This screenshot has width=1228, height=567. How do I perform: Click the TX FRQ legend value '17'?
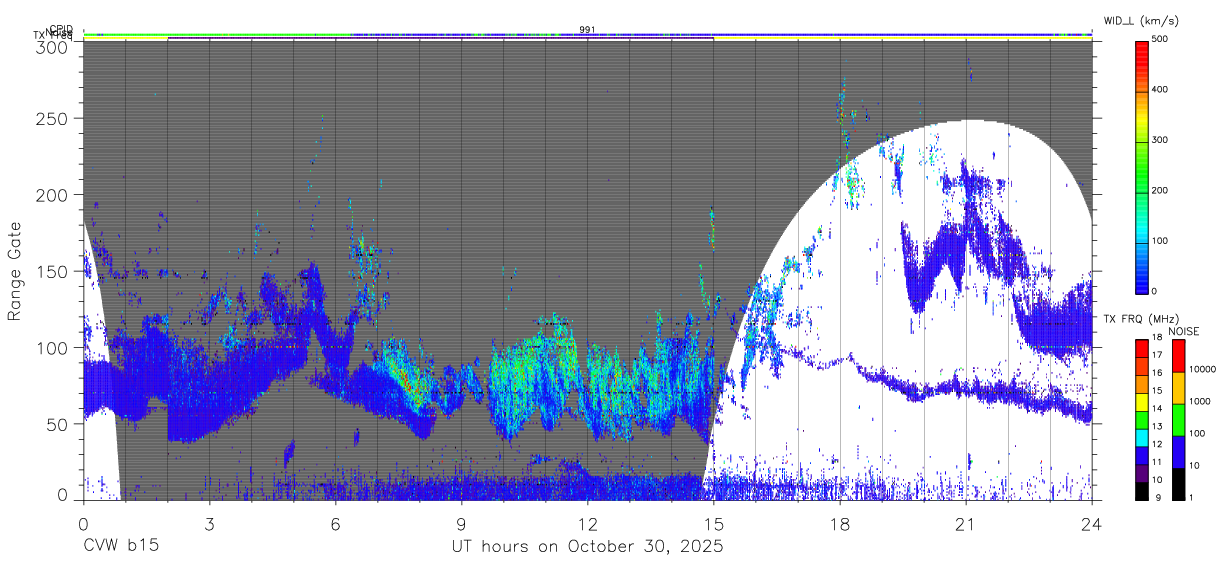1157,355
